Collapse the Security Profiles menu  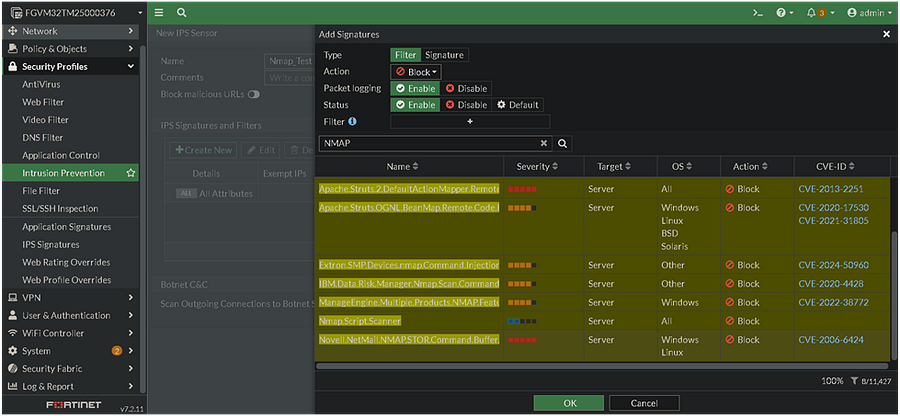click(72, 67)
